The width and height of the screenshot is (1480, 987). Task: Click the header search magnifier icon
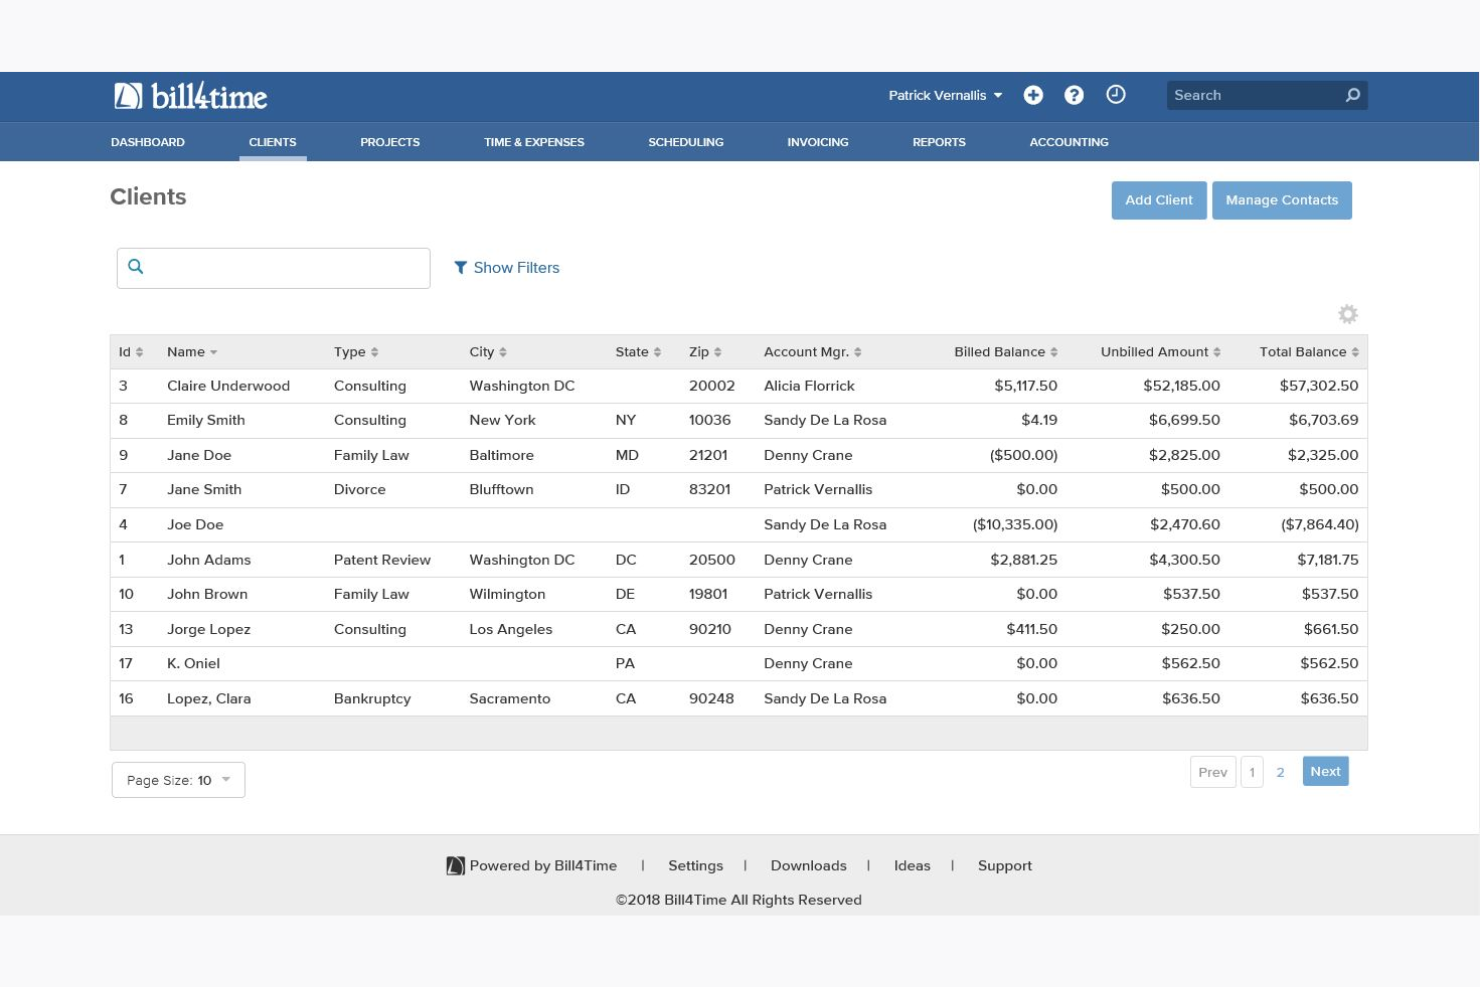1352,95
